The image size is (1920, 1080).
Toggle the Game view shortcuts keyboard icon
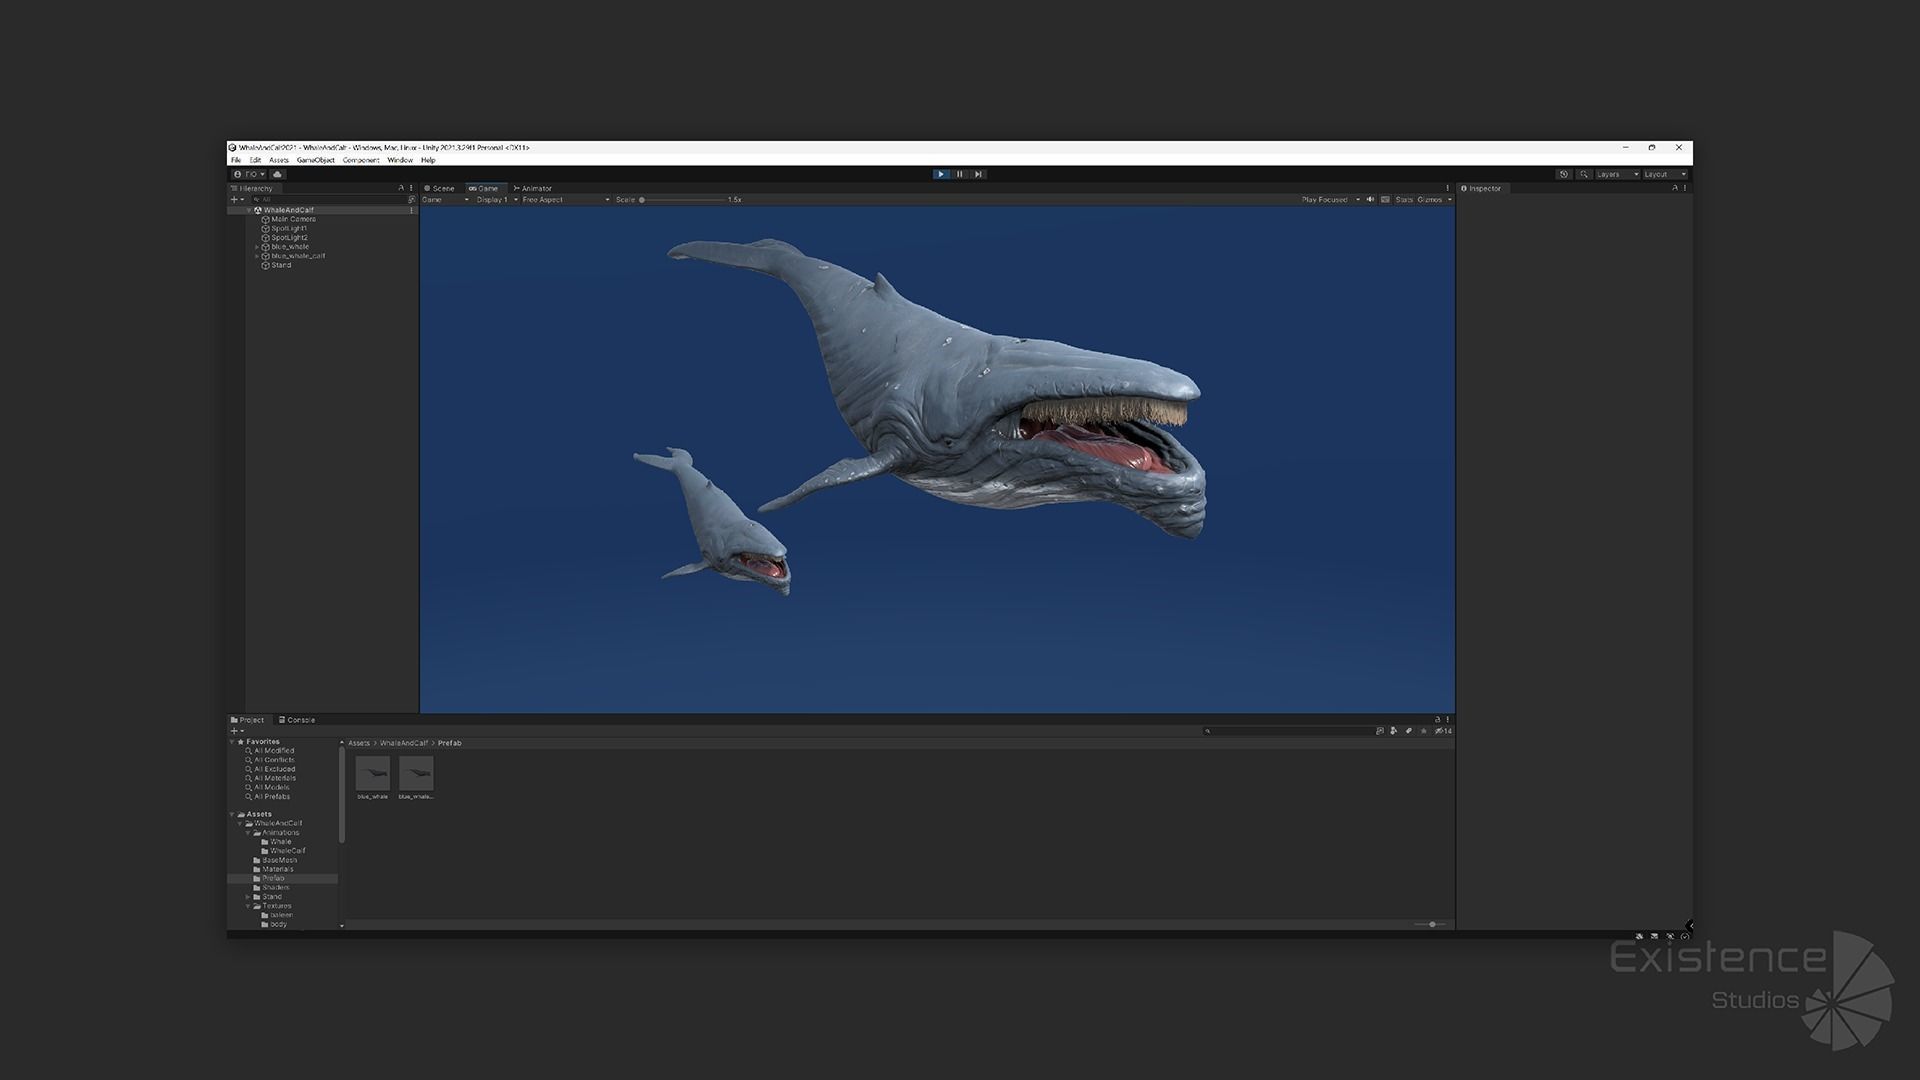pos(1385,200)
